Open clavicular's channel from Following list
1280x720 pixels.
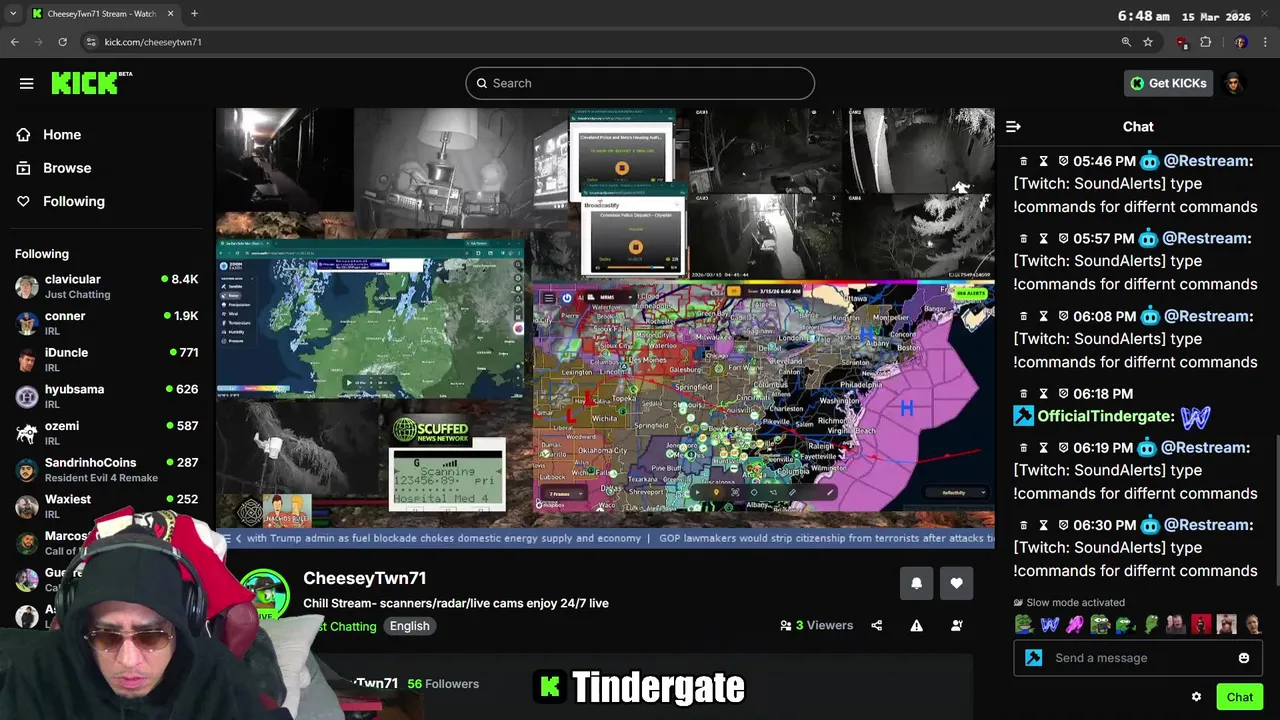[x=106, y=287]
